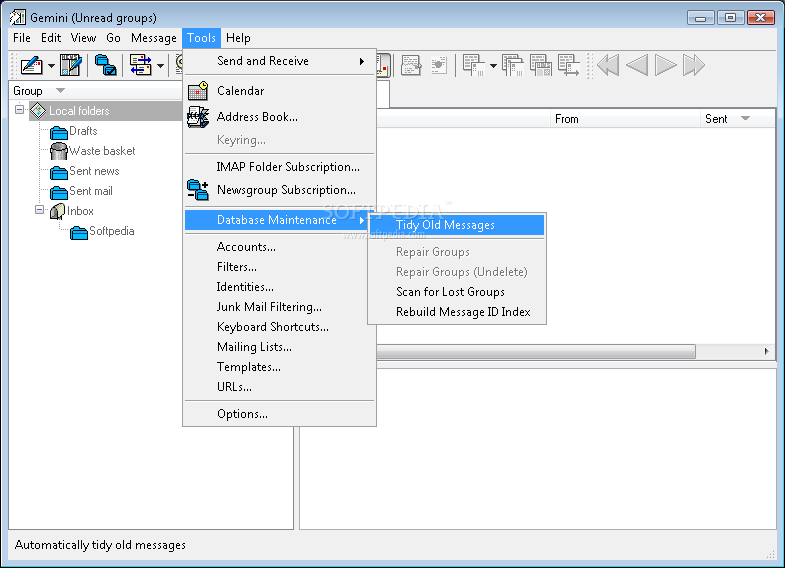Click the From column header

pos(625,119)
